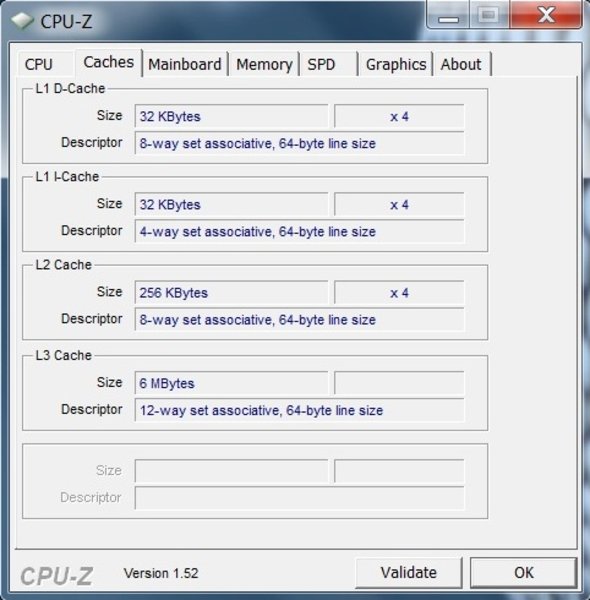Click the L2 Cache 256 KBytes field
This screenshot has height=600, width=590.
(231, 292)
